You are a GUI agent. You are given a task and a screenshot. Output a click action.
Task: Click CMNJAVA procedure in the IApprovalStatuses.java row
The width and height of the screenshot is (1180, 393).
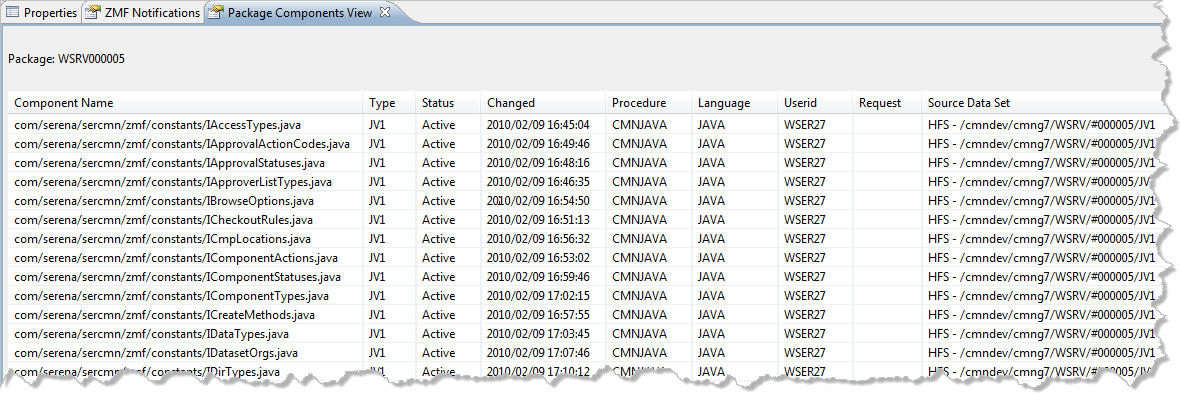click(639, 163)
